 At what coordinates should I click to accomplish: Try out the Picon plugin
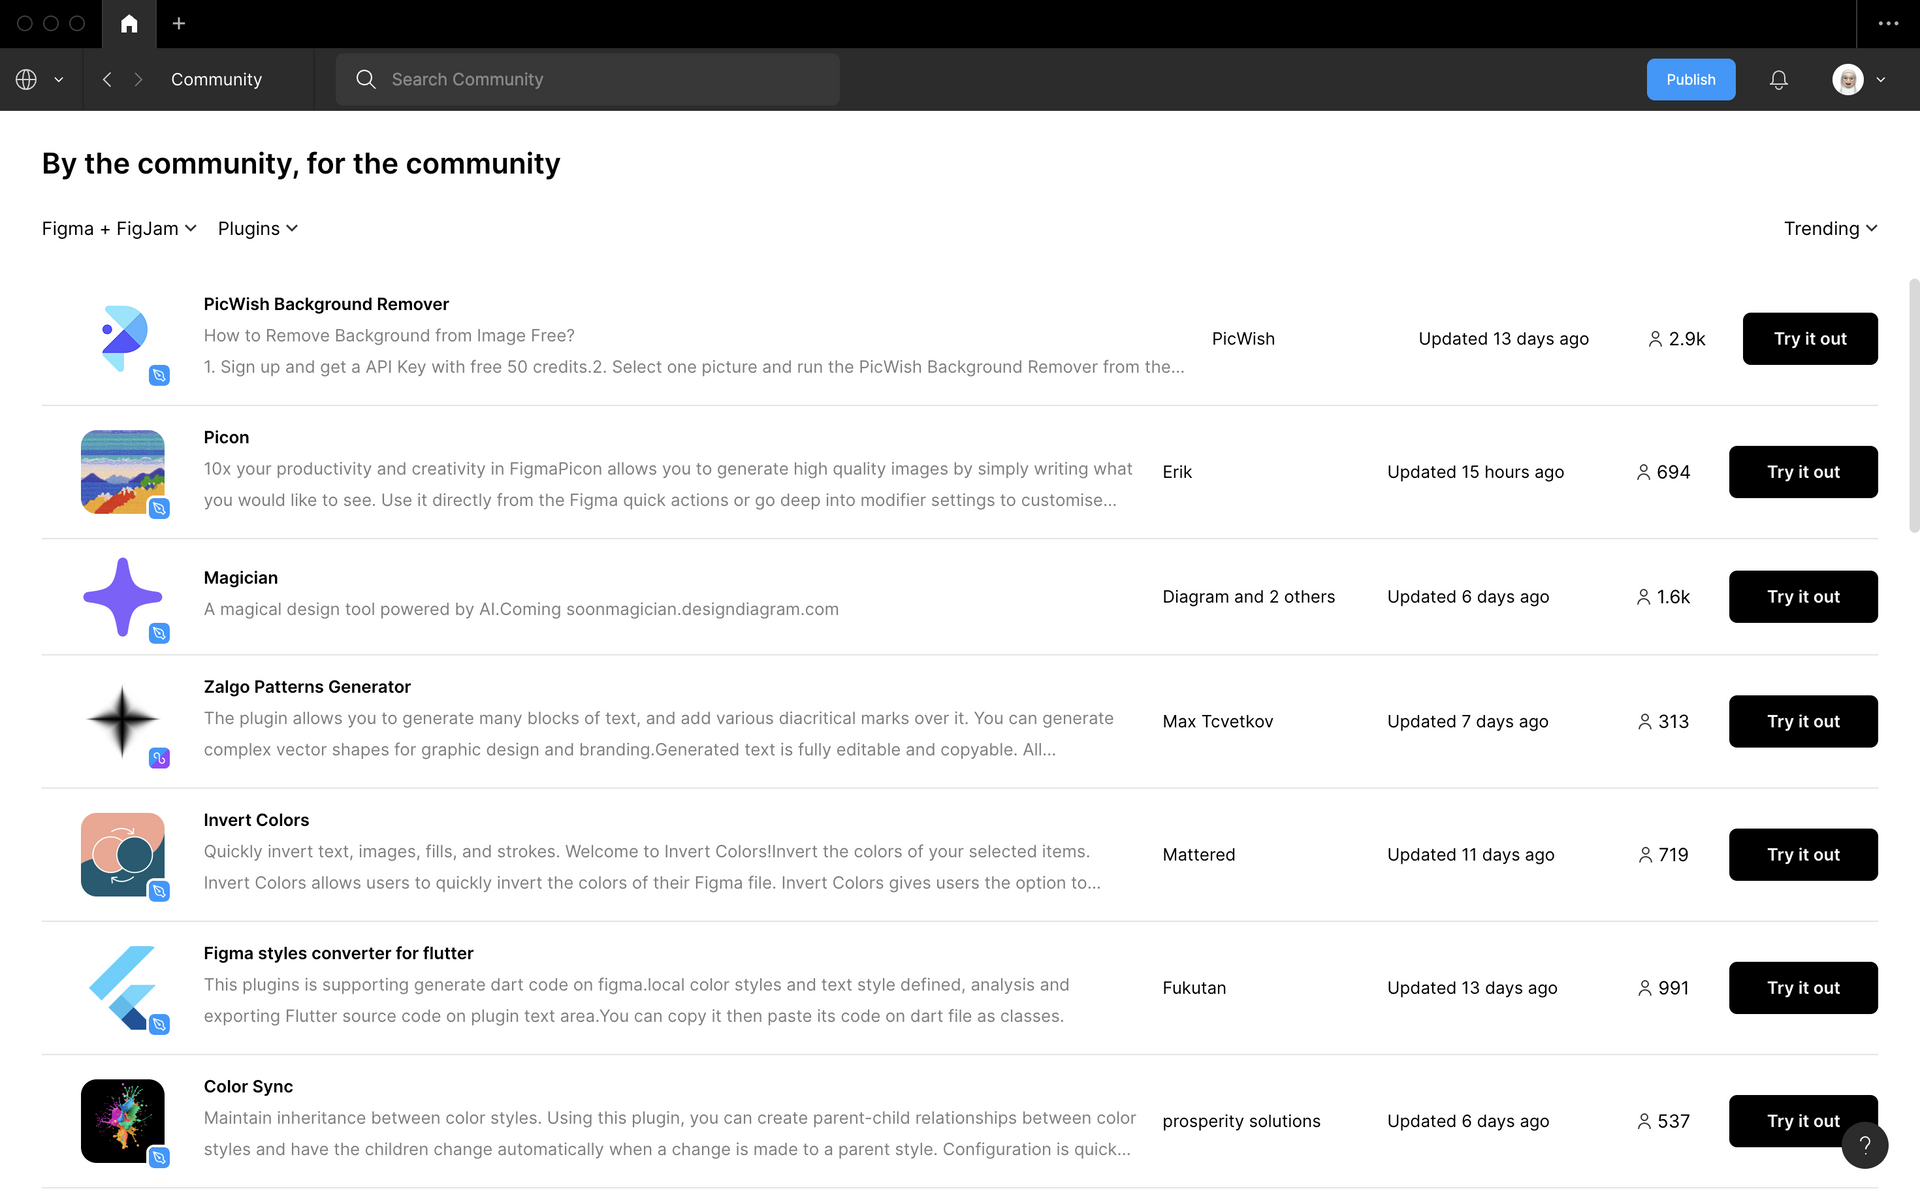pos(1803,471)
